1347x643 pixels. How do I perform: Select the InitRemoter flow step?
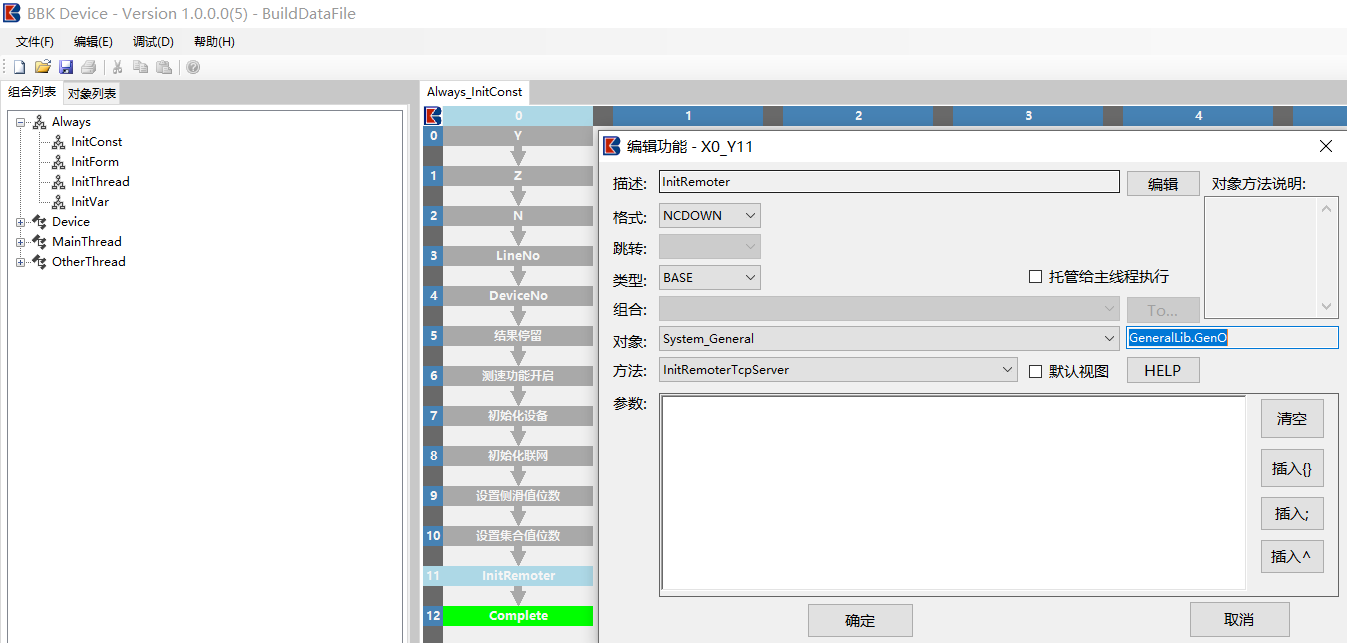click(x=518, y=576)
